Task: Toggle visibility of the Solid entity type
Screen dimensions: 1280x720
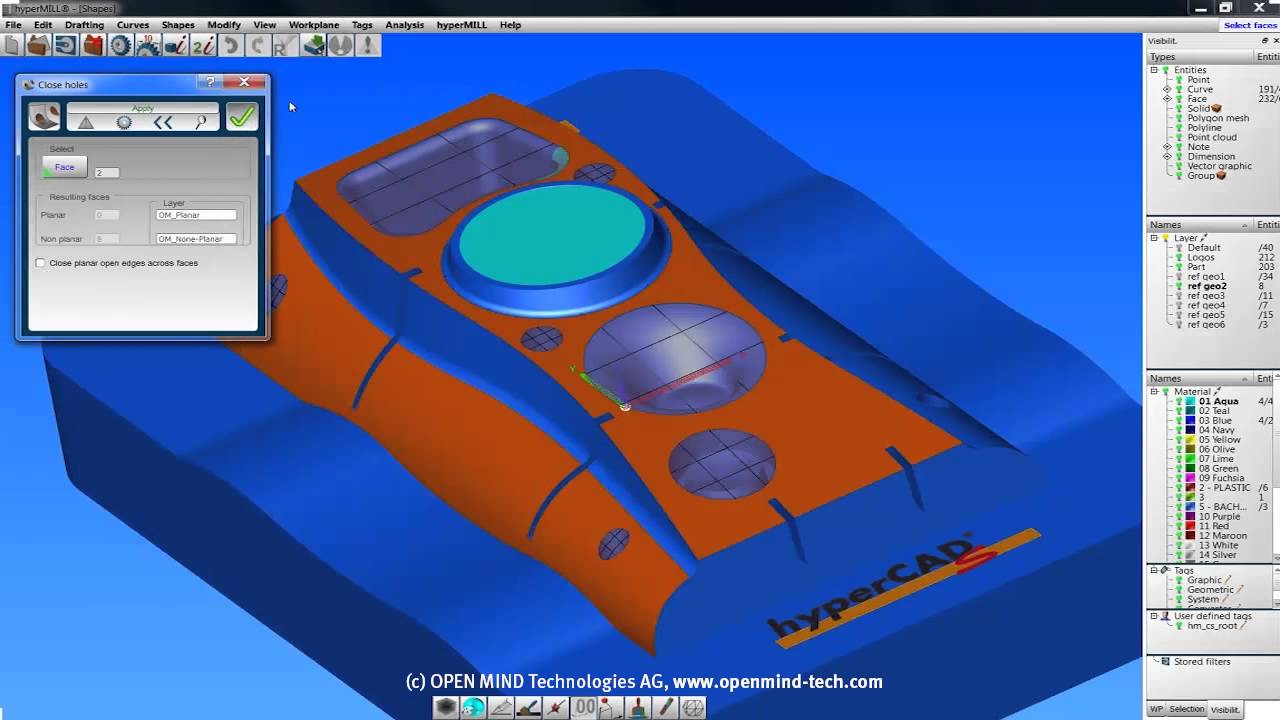Action: [x=1179, y=108]
